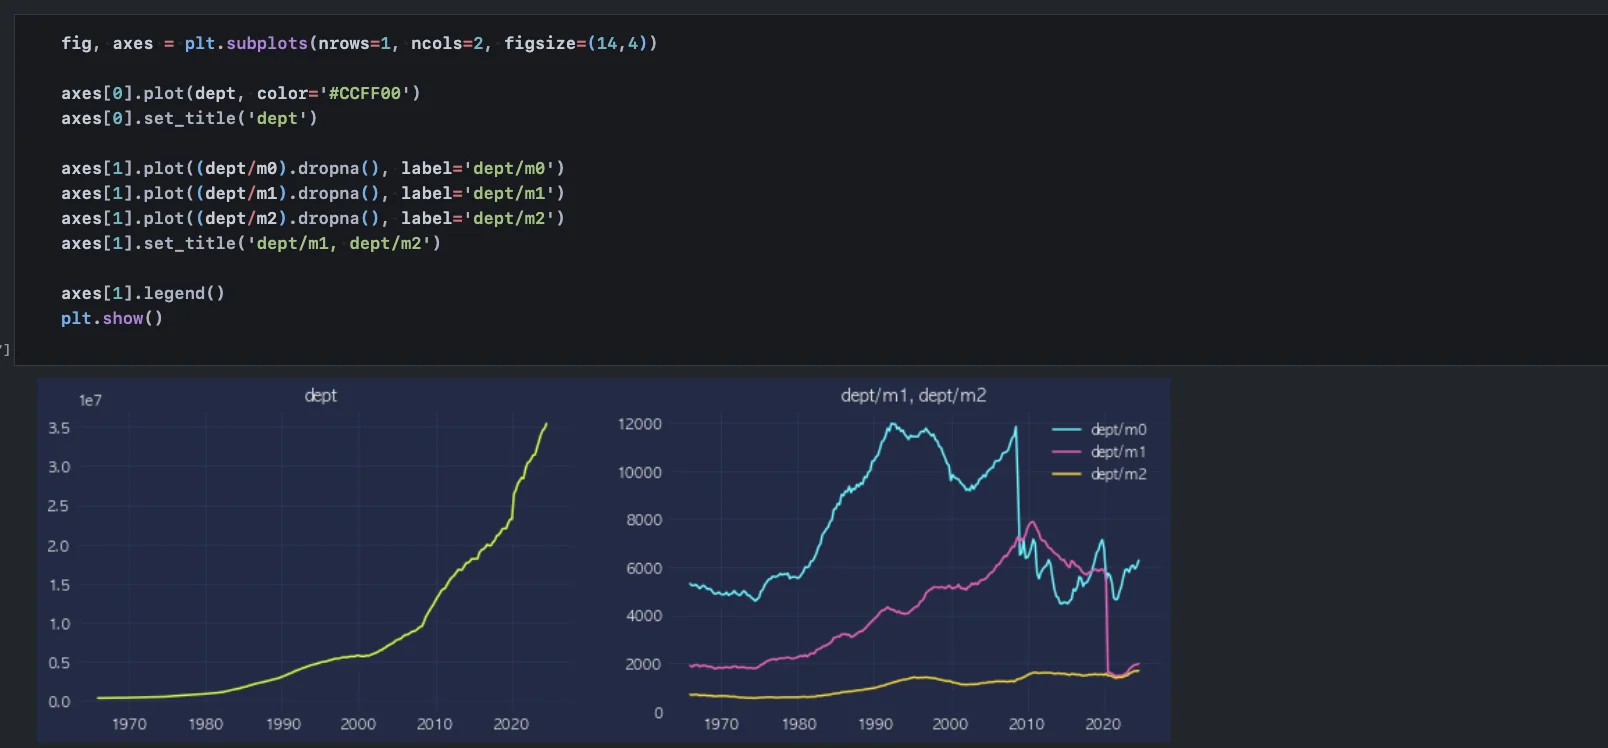Click the plt.show() line in the code cell
The width and height of the screenshot is (1608, 748).
111,318
